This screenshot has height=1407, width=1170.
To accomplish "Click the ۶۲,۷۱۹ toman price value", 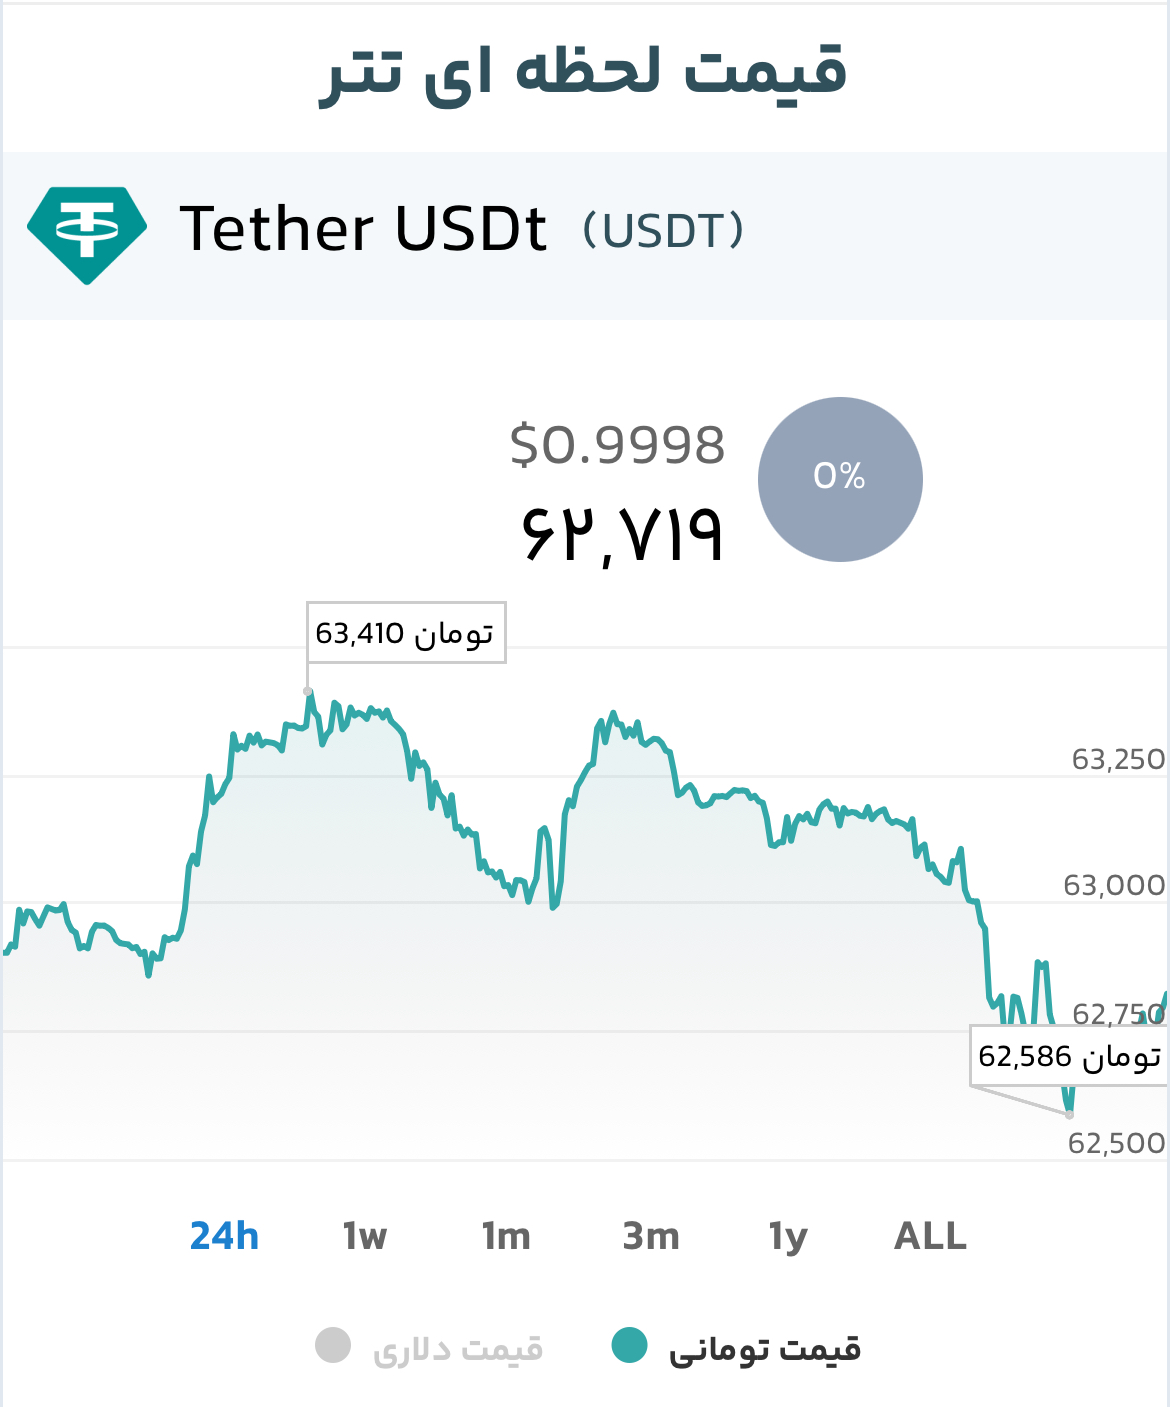I will pyautogui.click(x=622, y=535).
